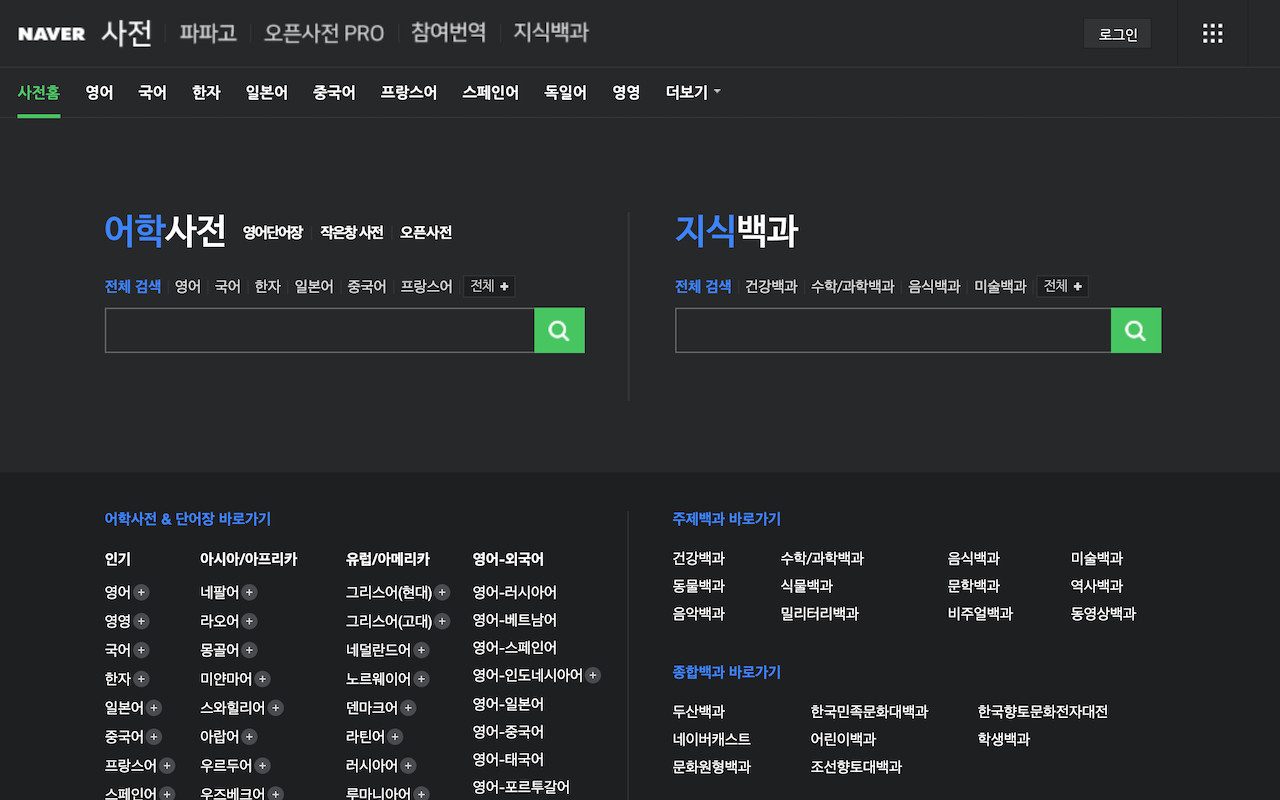Viewport: 1280px width, 800px height.
Task: Focus the 지식백과 search input field
Action: 893,330
